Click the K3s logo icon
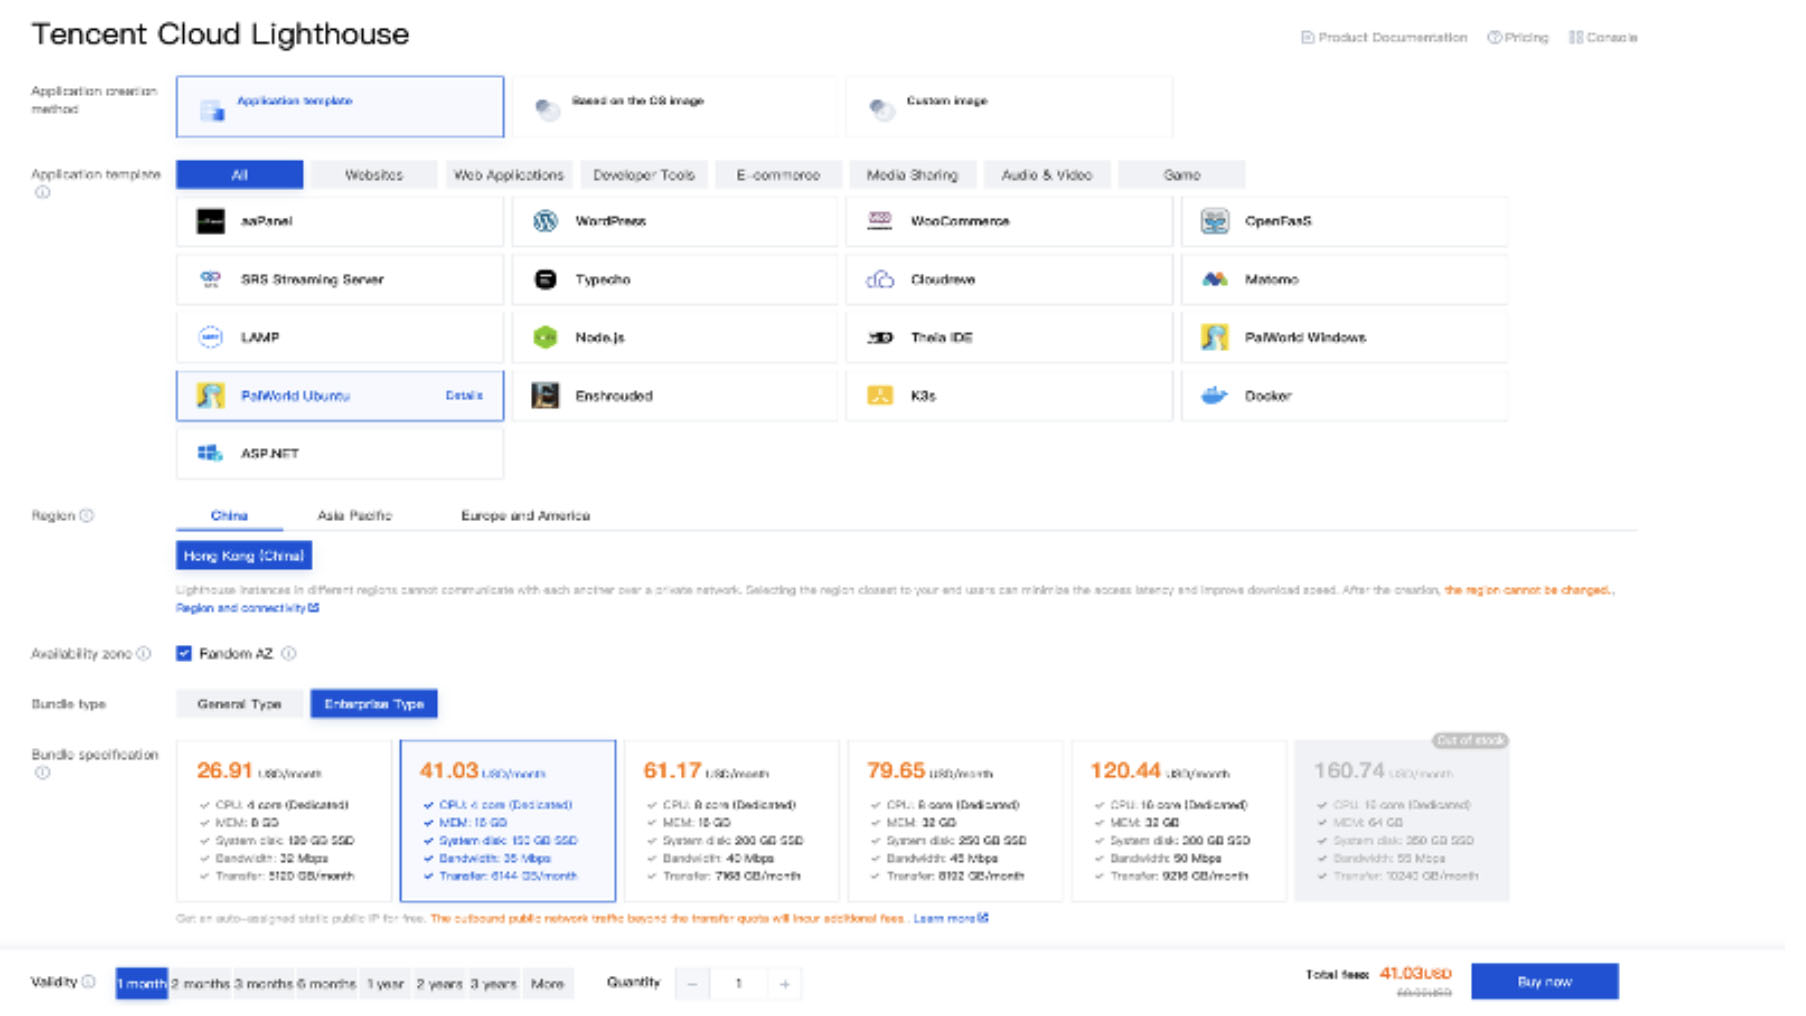 (880, 395)
